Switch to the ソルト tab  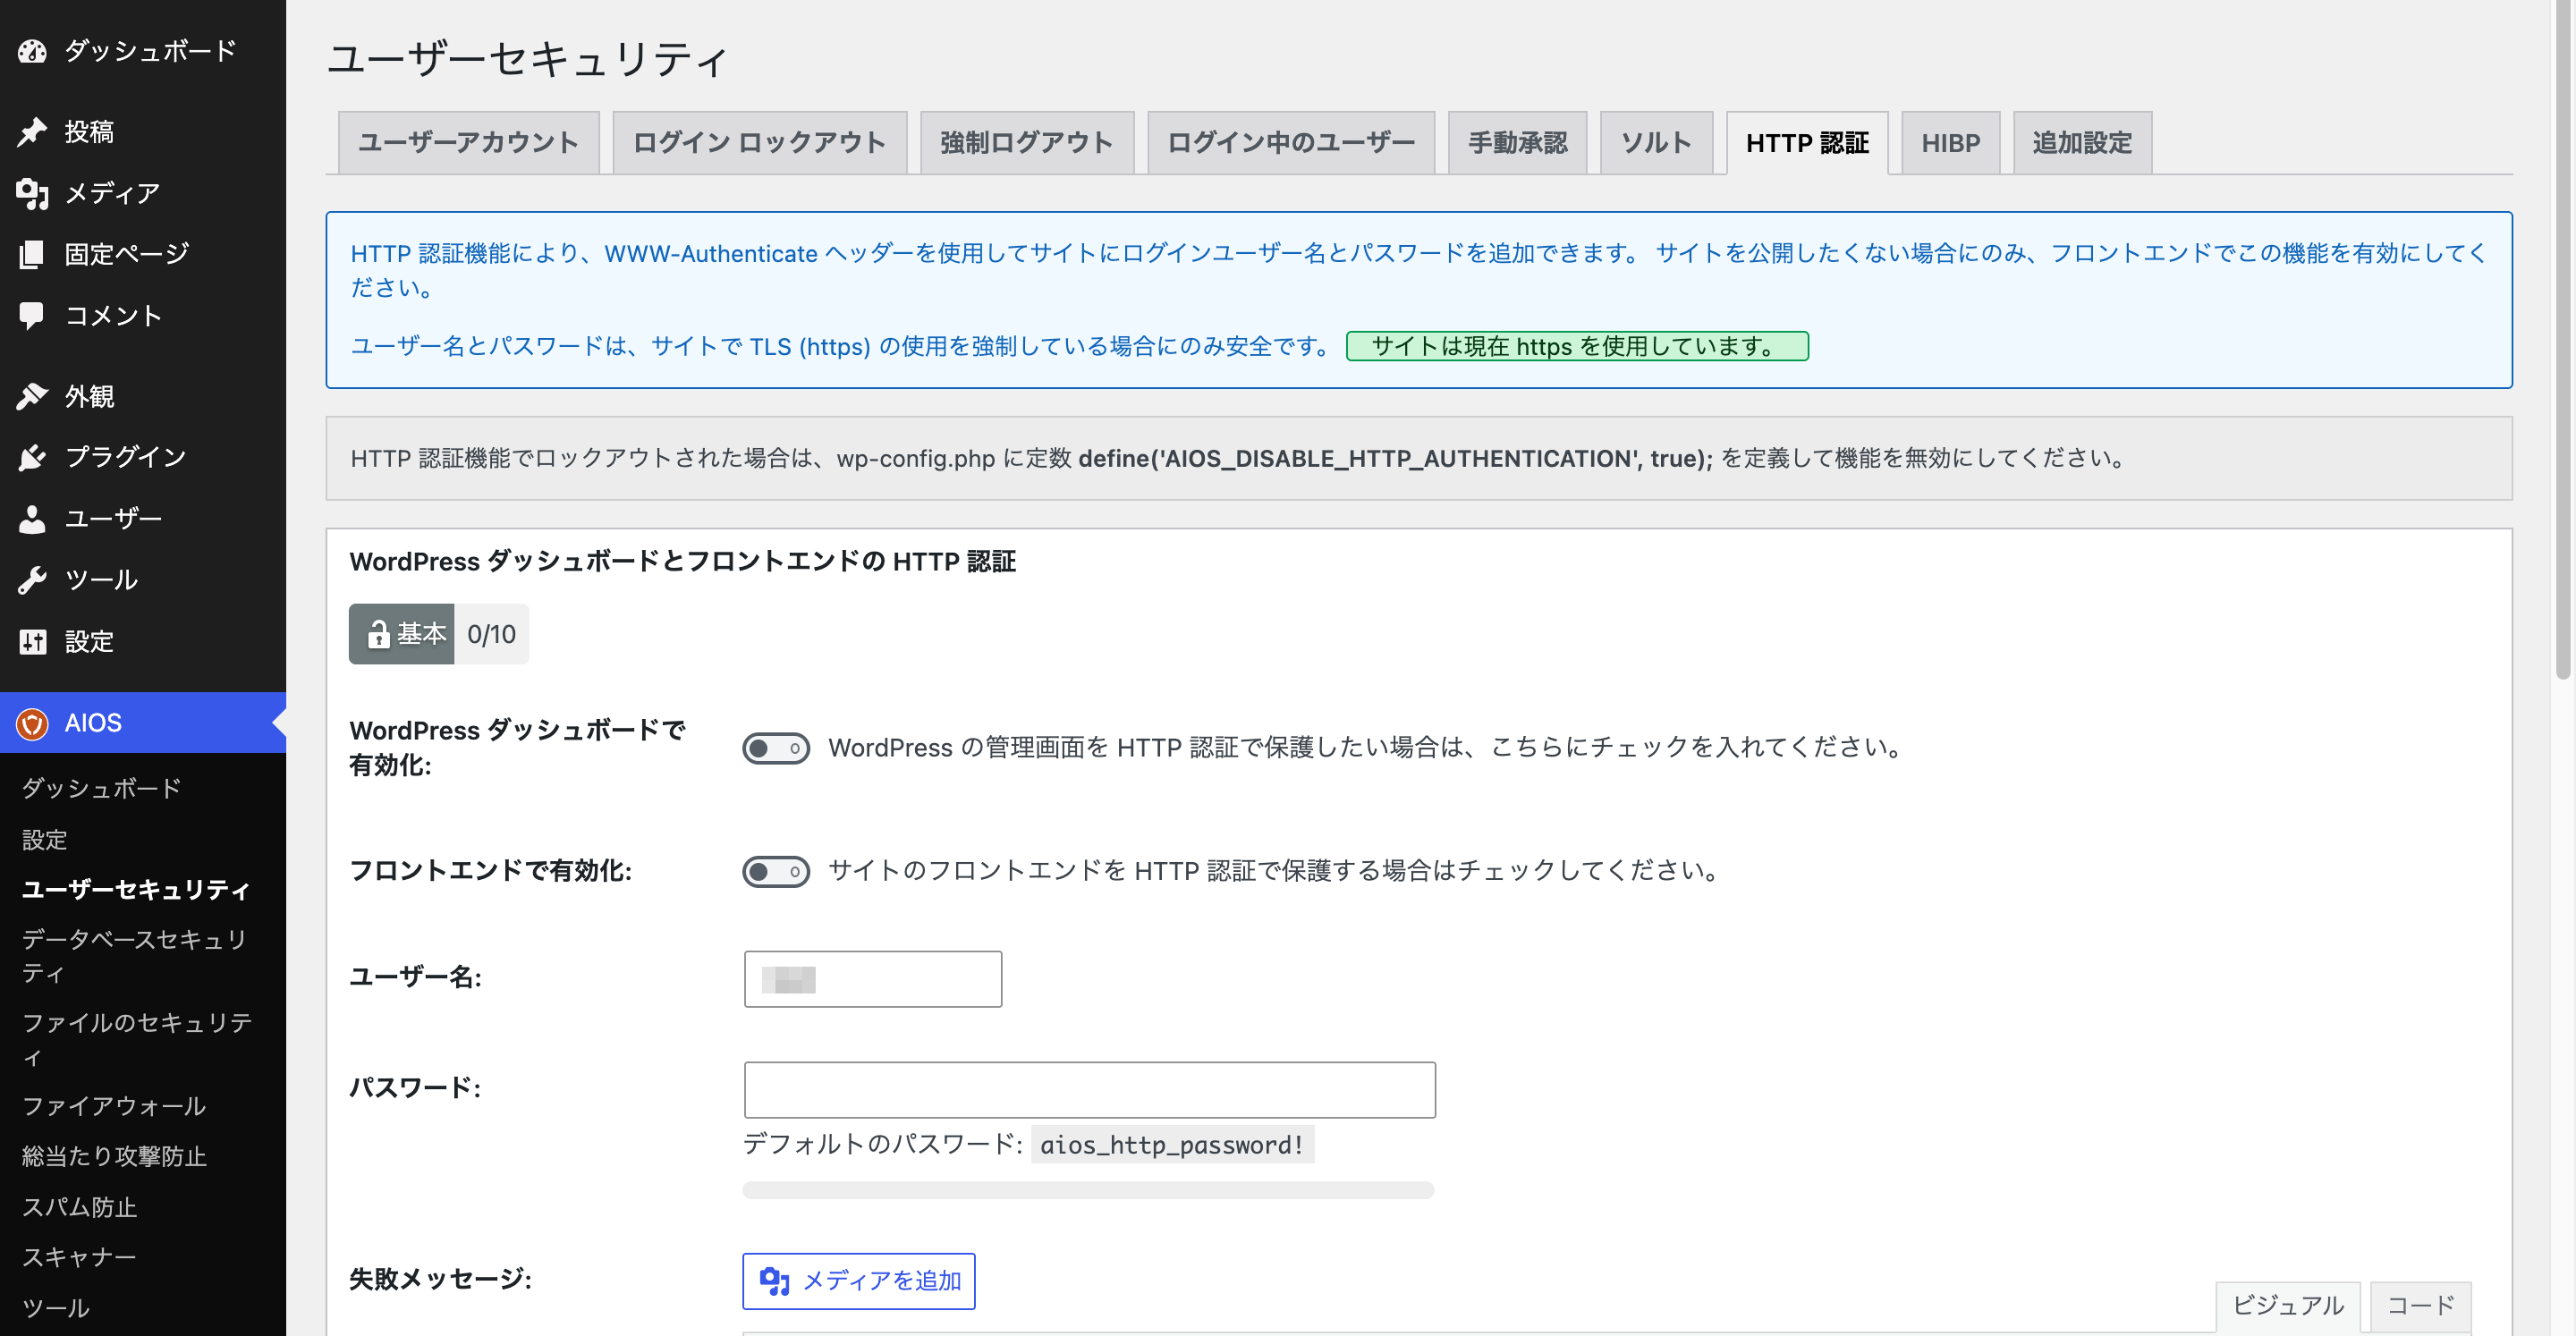[x=1656, y=143]
